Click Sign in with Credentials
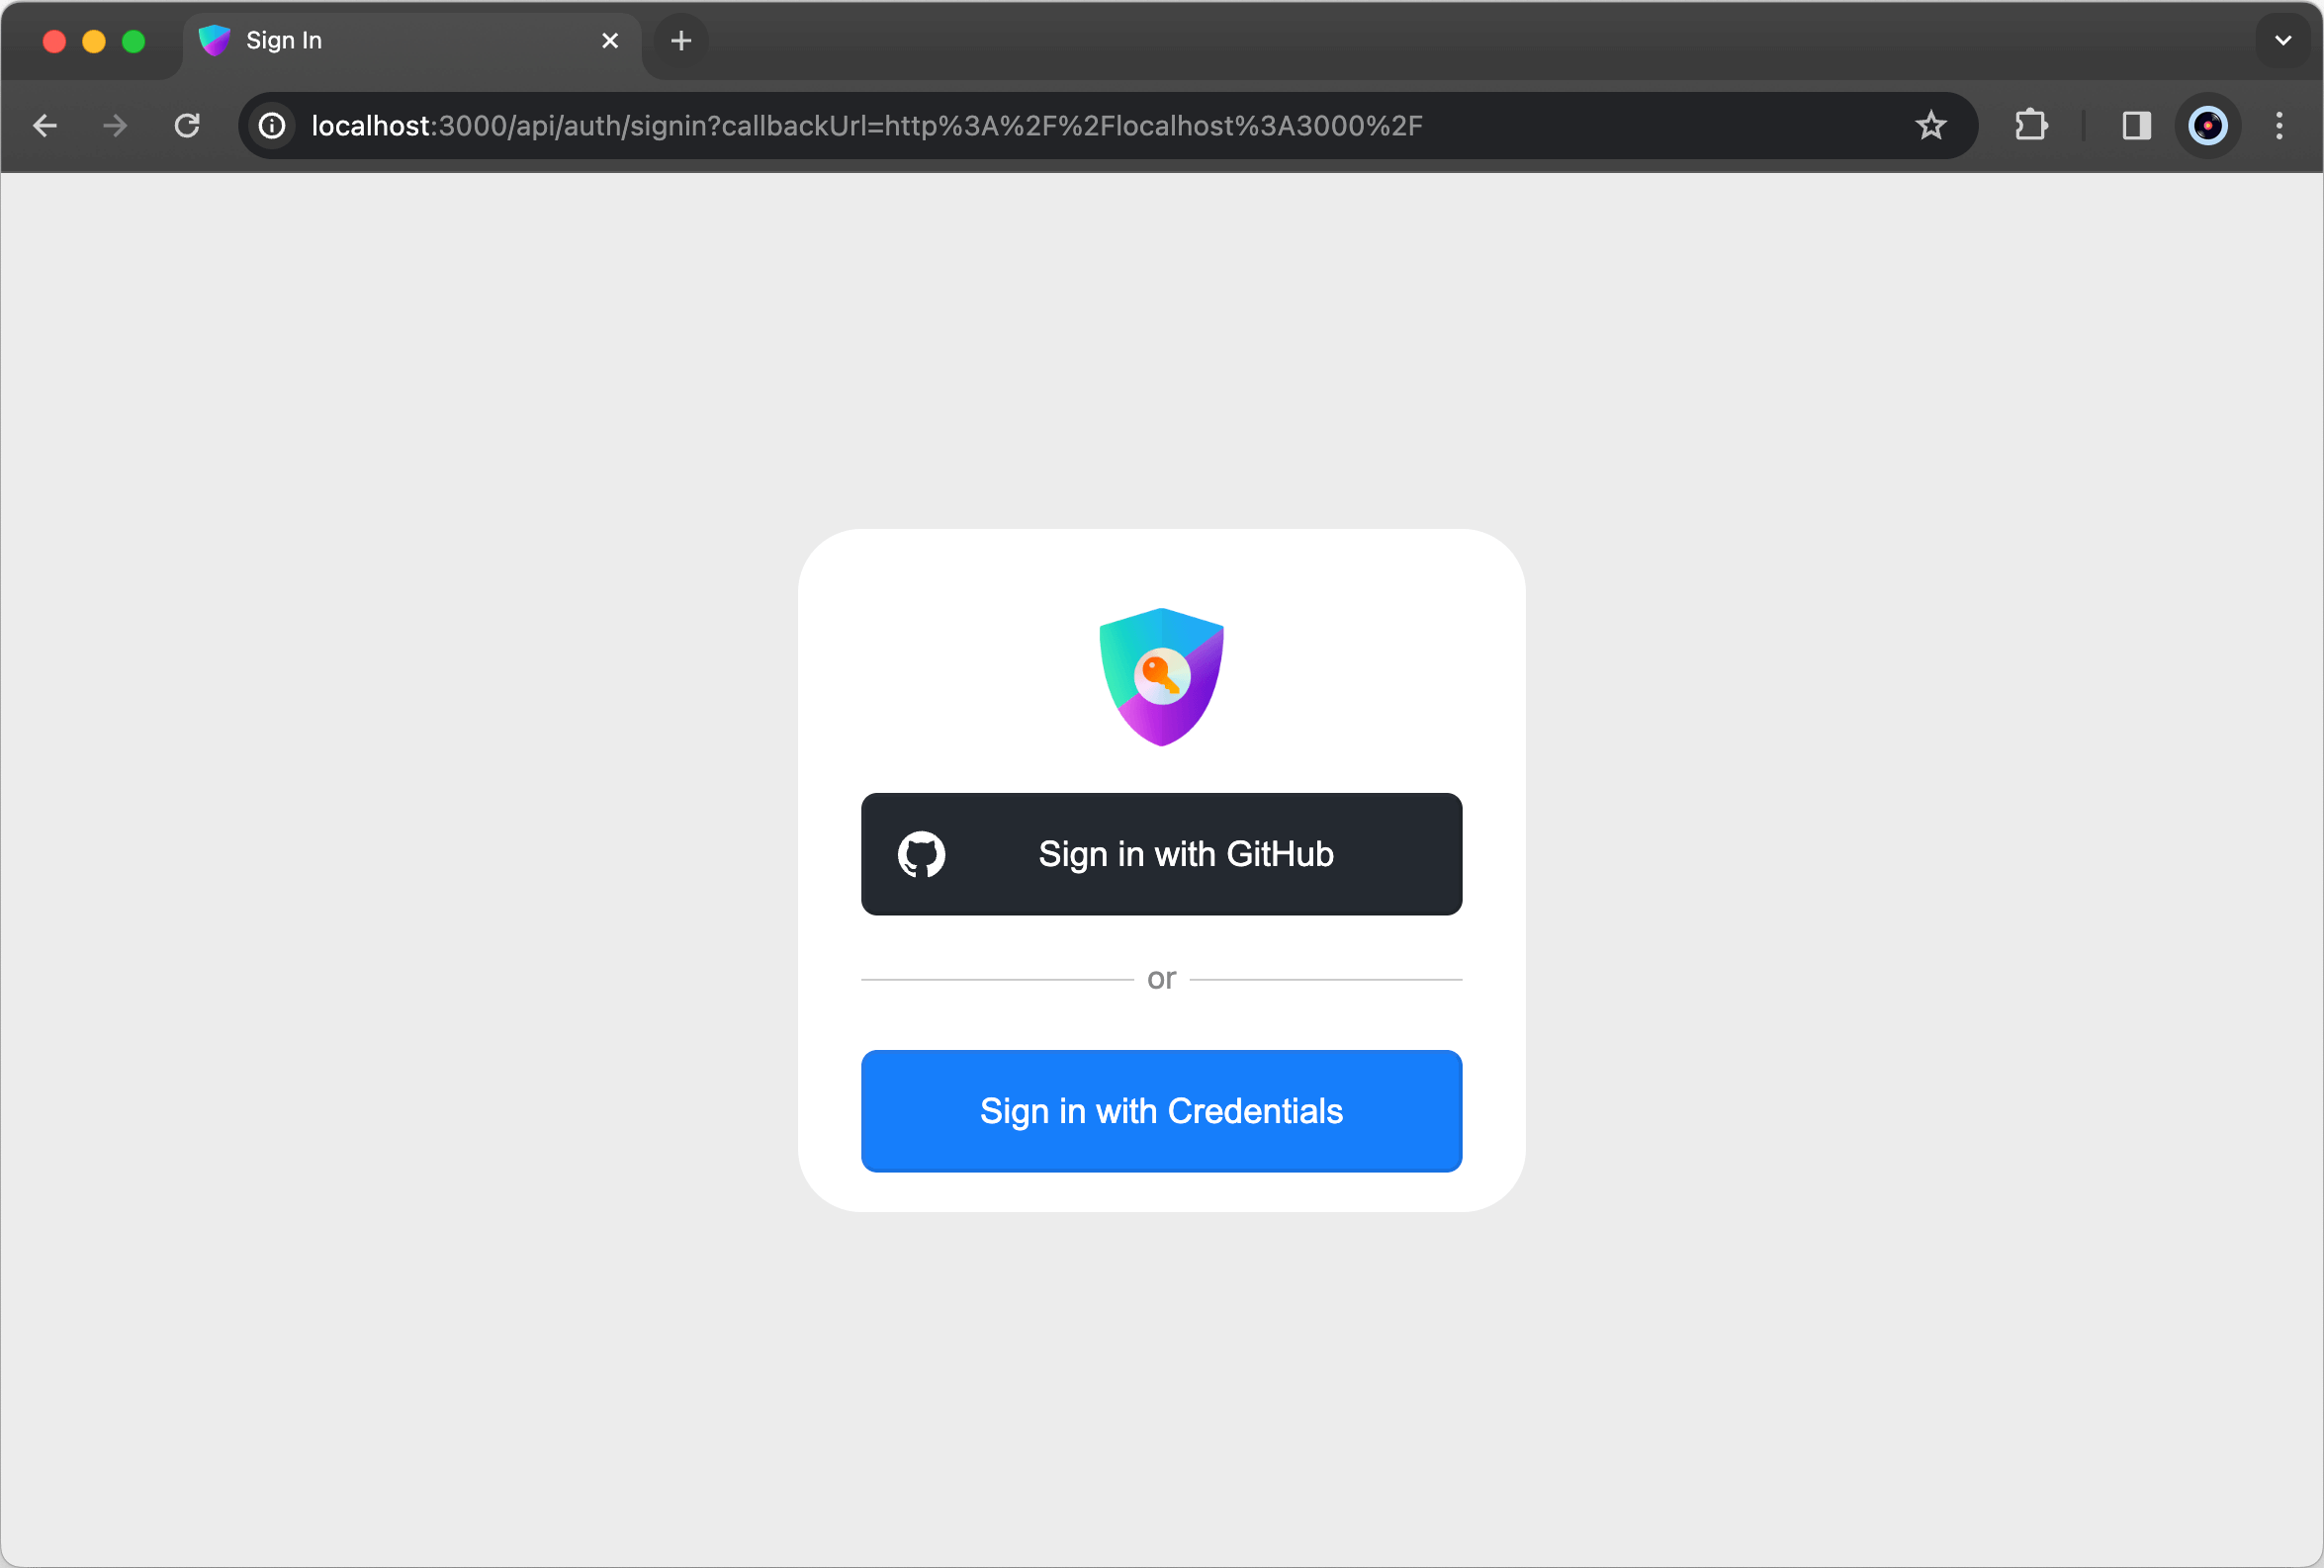Image resolution: width=2324 pixels, height=1568 pixels. pos(1161,1111)
